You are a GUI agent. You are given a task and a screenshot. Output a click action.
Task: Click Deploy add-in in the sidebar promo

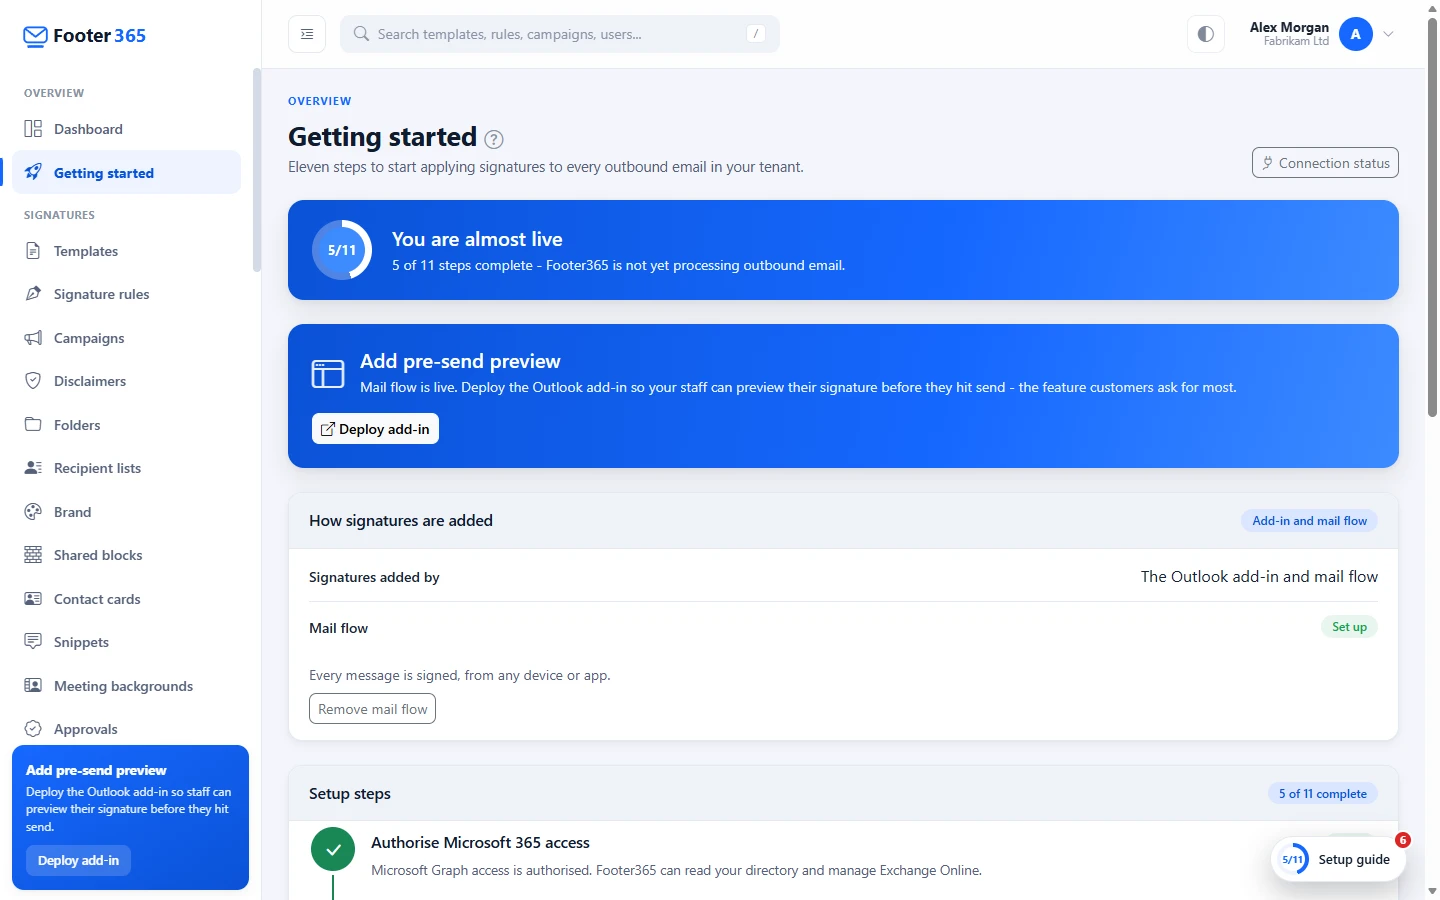click(78, 861)
